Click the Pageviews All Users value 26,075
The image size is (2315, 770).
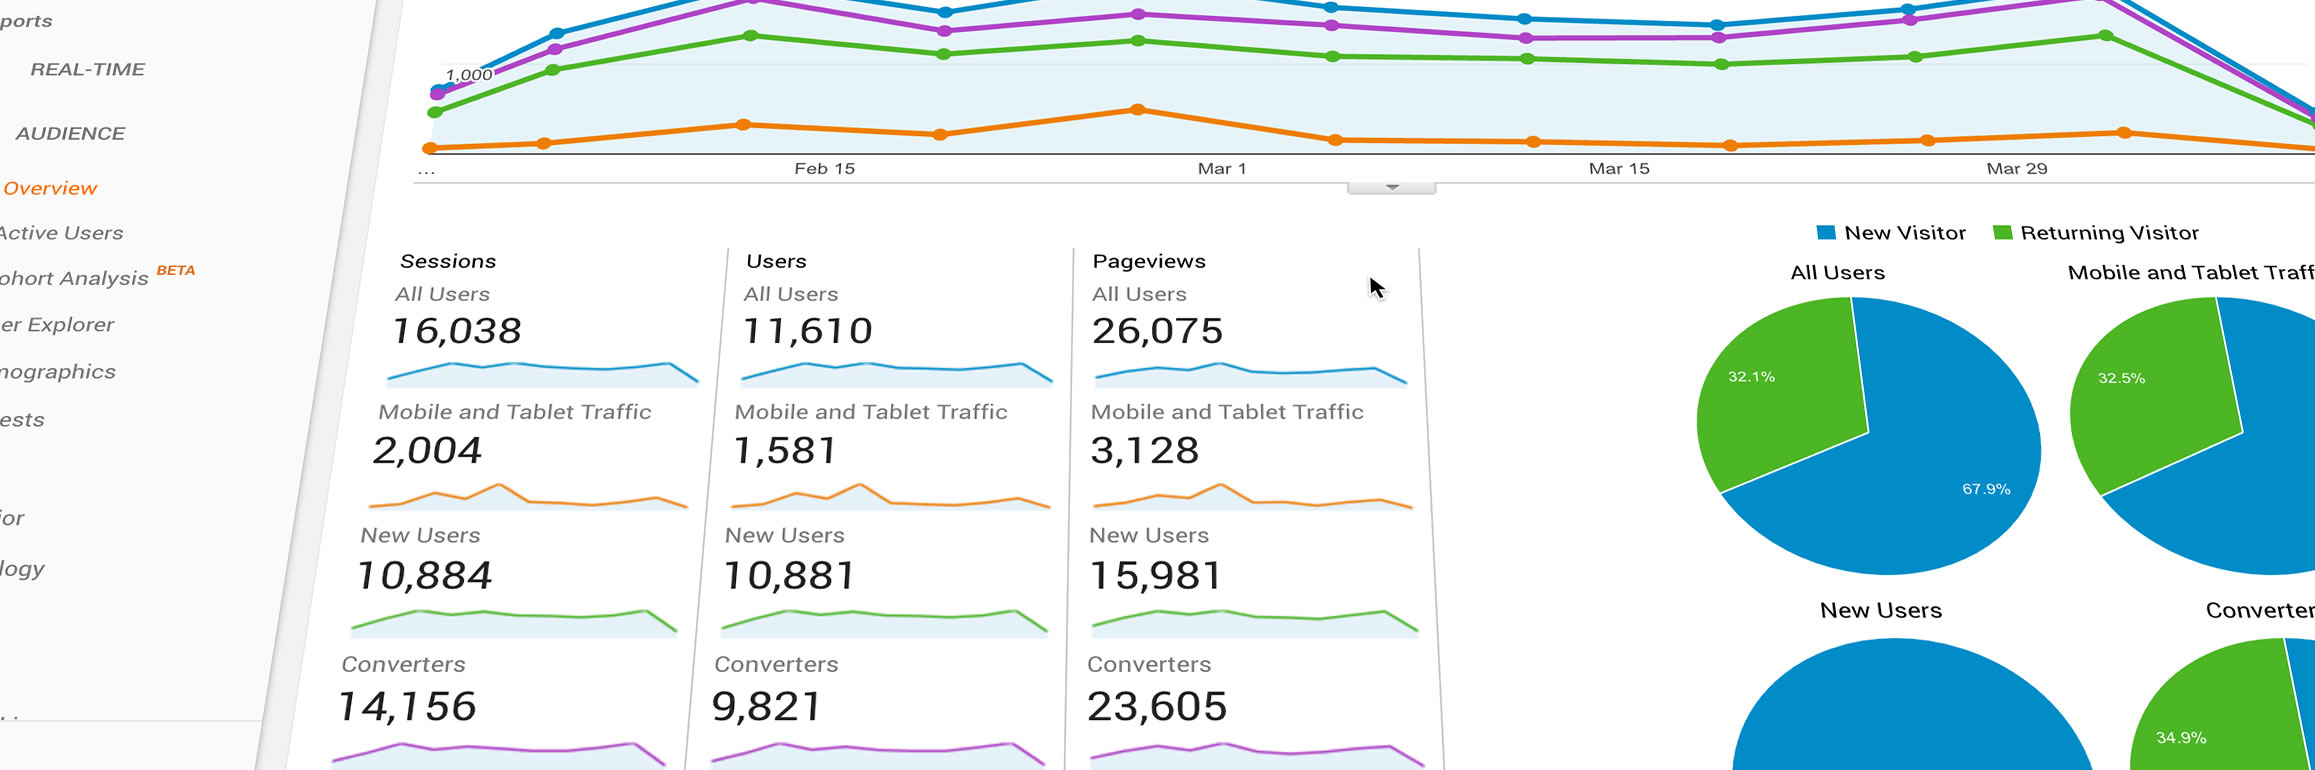pyautogui.click(x=1157, y=331)
